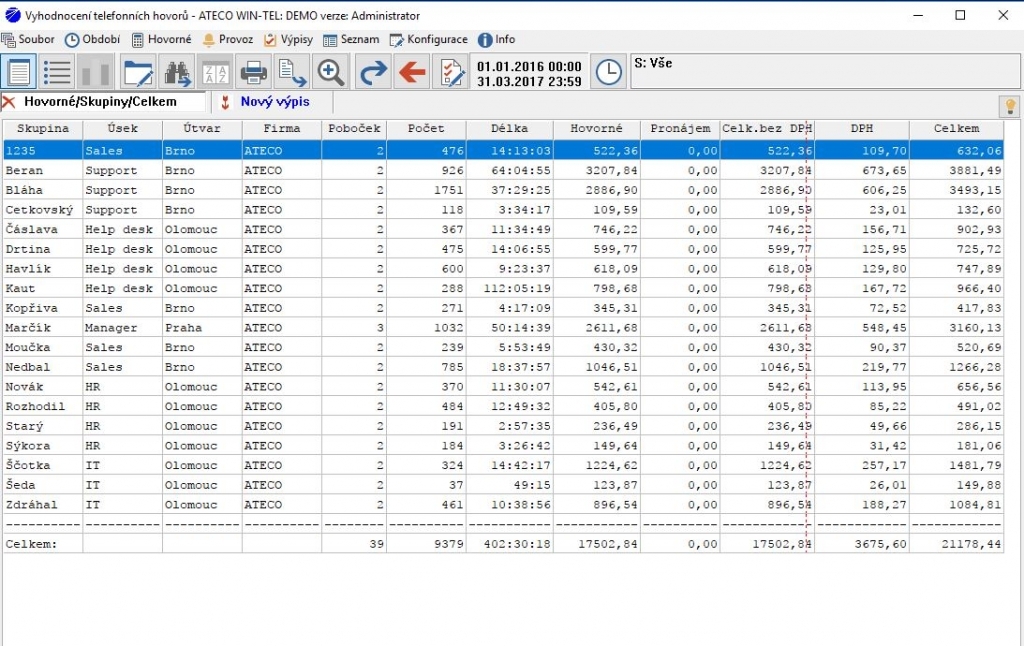Screen dimensions: 1024x646
Task: Open the Soubor menu
Action: [x=28, y=39]
